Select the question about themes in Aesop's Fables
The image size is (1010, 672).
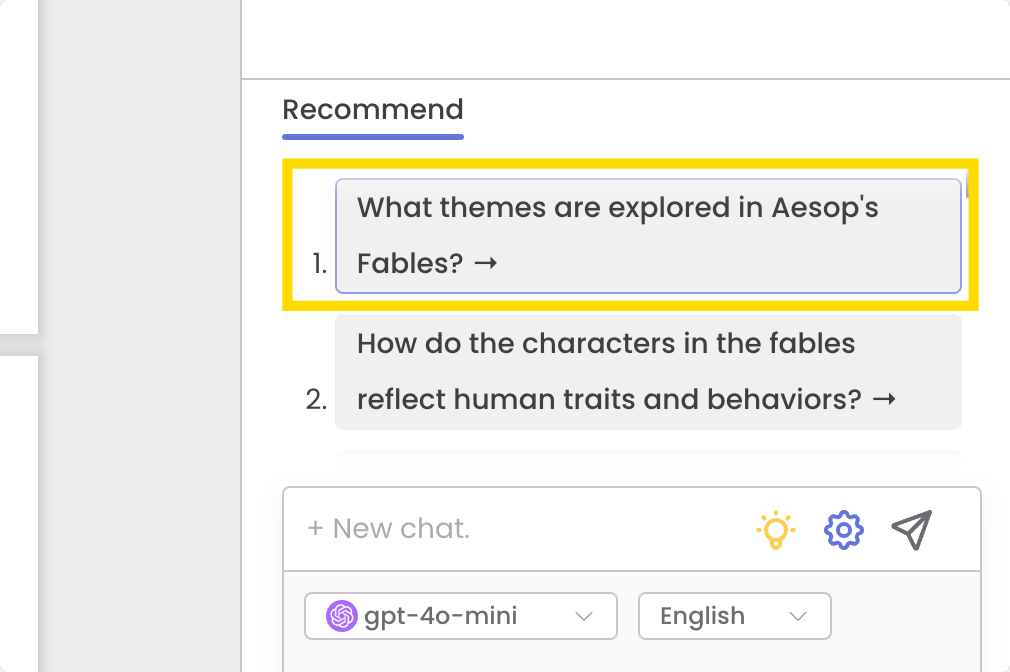coord(648,236)
